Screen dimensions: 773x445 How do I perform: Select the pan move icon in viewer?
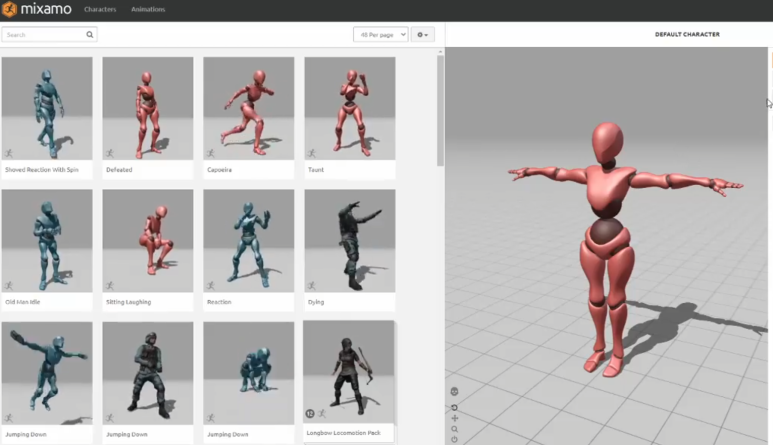click(454, 418)
